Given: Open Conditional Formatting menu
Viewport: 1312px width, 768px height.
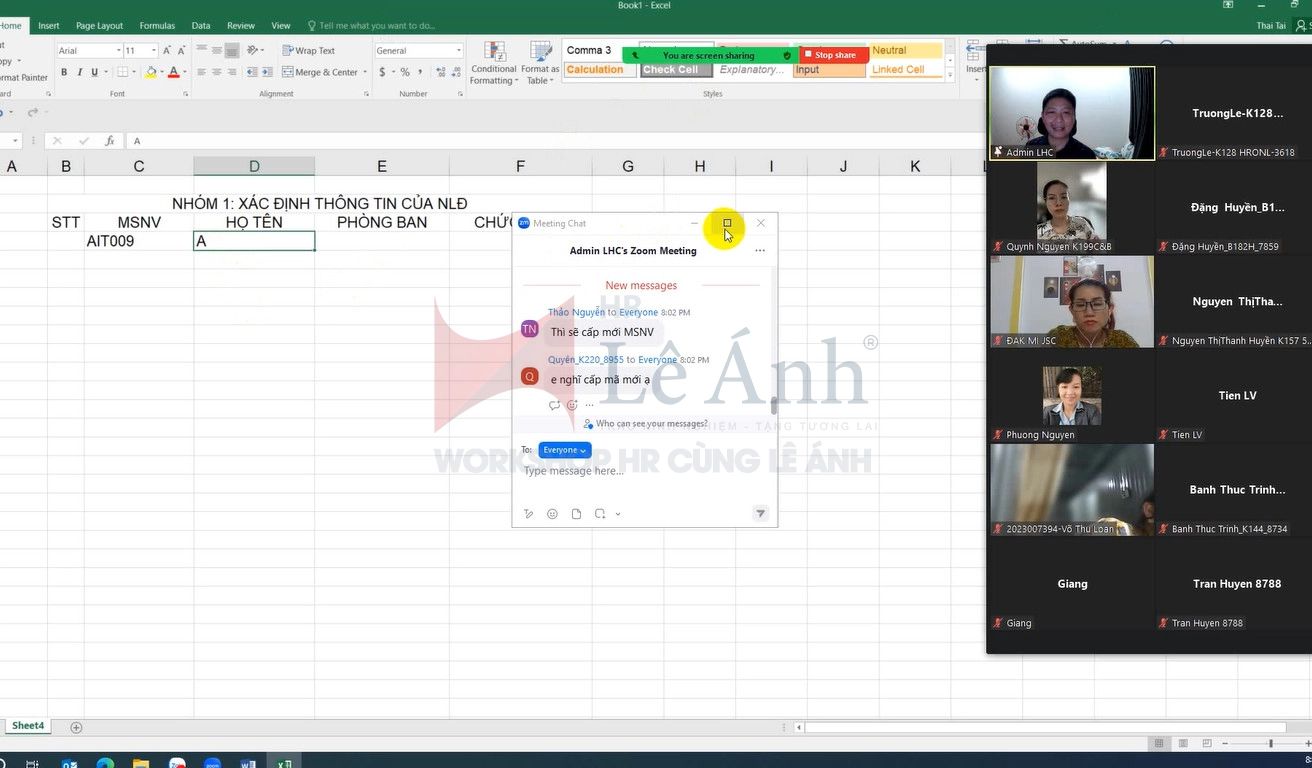Looking at the screenshot, I should [494, 63].
